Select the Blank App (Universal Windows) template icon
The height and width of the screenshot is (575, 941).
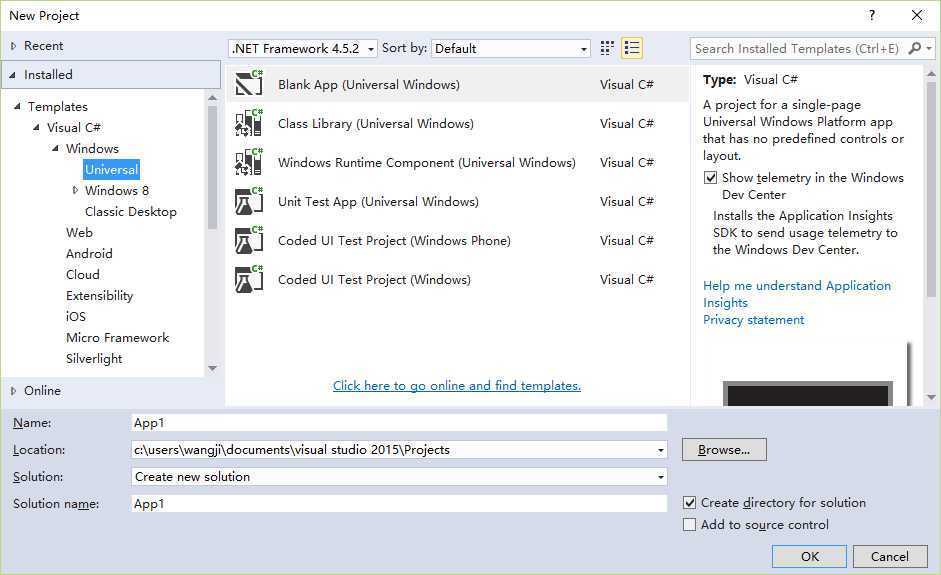pos(248,83)
